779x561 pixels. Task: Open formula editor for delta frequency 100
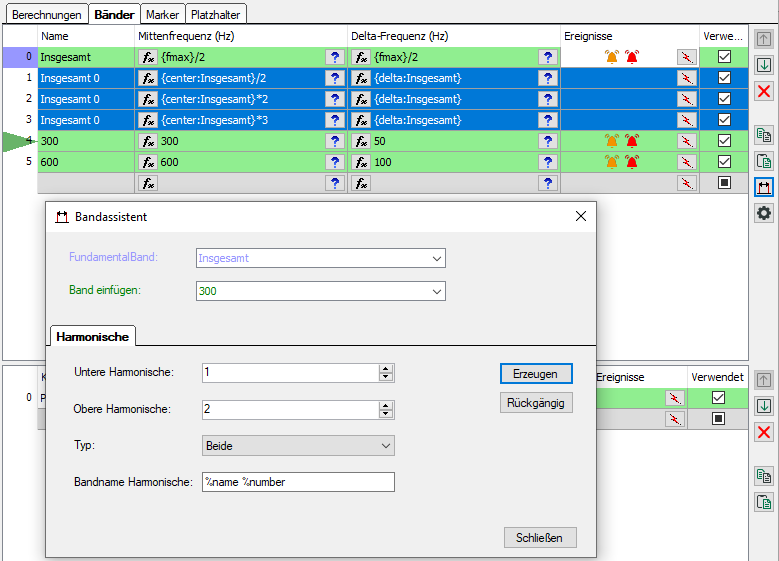361,162
